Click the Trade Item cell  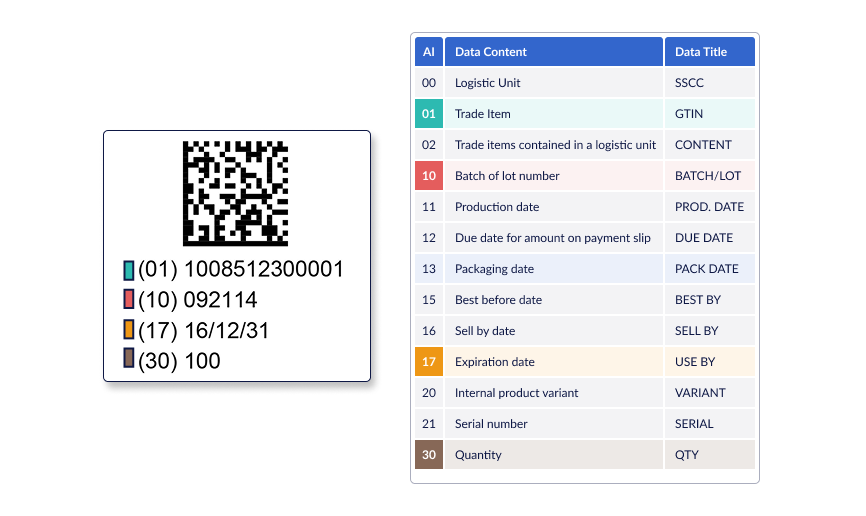554,114
